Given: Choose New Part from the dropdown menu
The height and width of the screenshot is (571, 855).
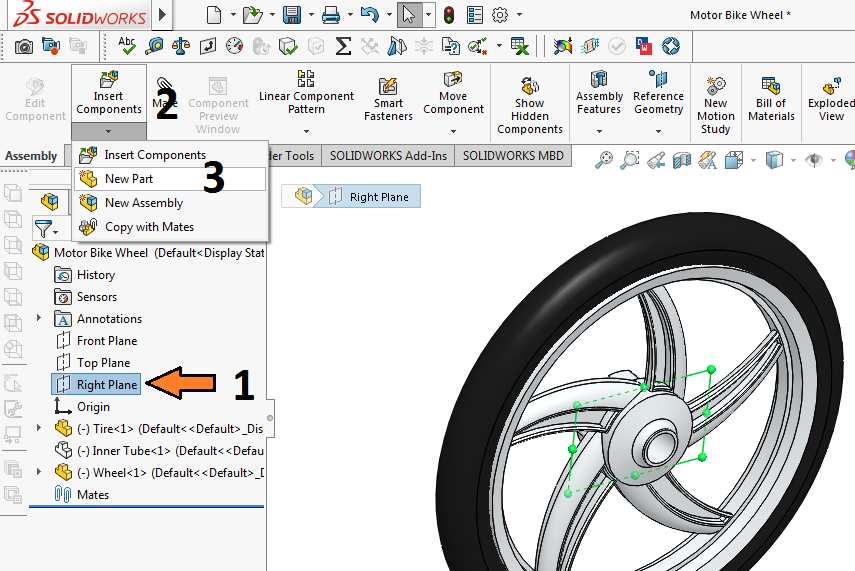Looking at the screenshot, I should coord(170,179).
